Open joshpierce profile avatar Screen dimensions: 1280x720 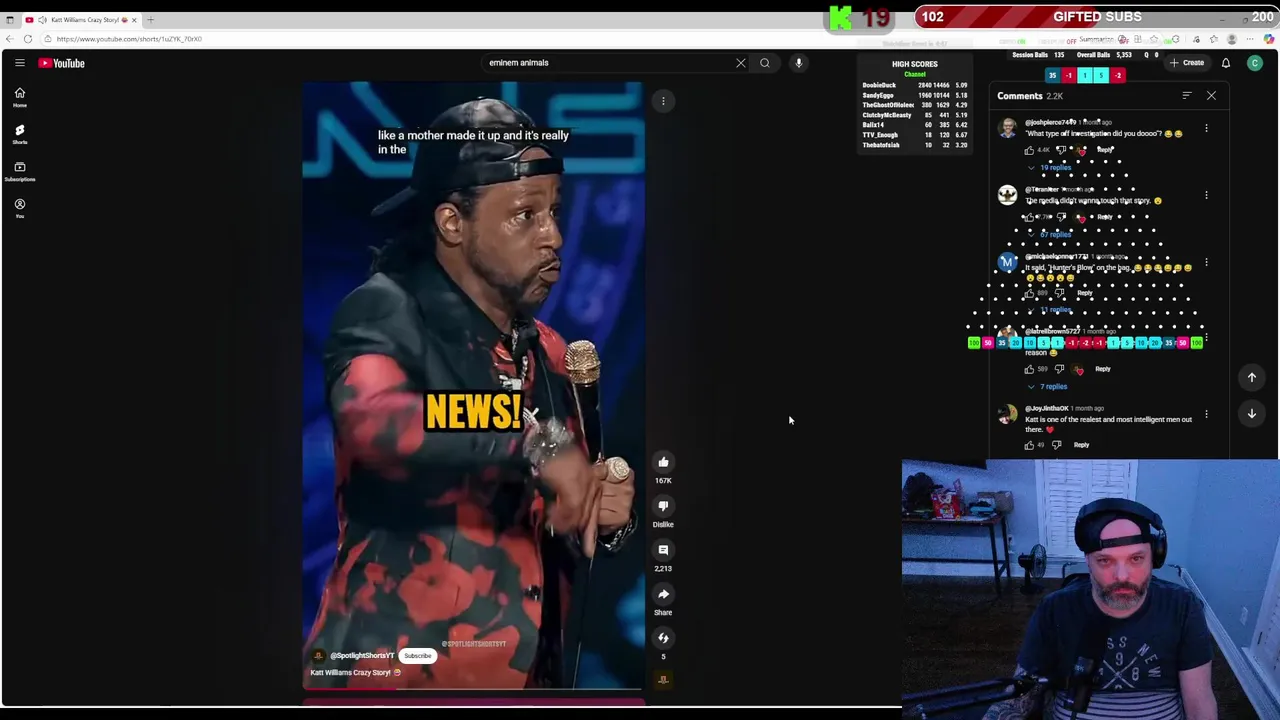(x=1007, y=128)
